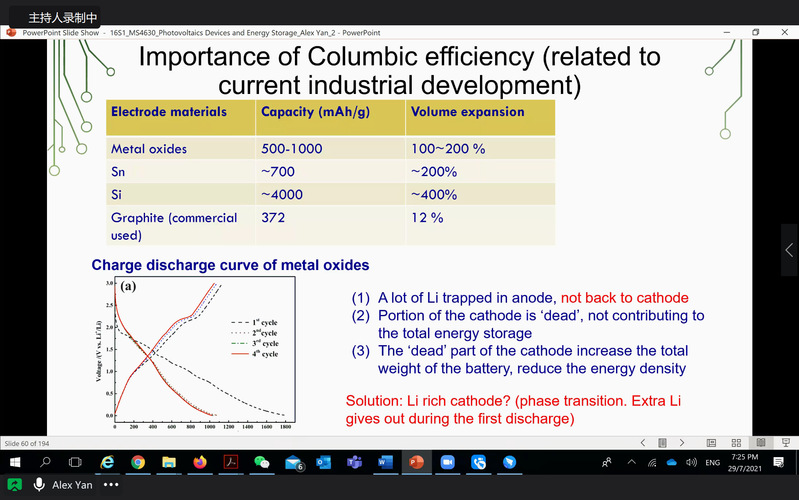This screenshot has width=799, height=500.
Task: Toggle the volume speaker icon in tray
Action: (691, 462)
